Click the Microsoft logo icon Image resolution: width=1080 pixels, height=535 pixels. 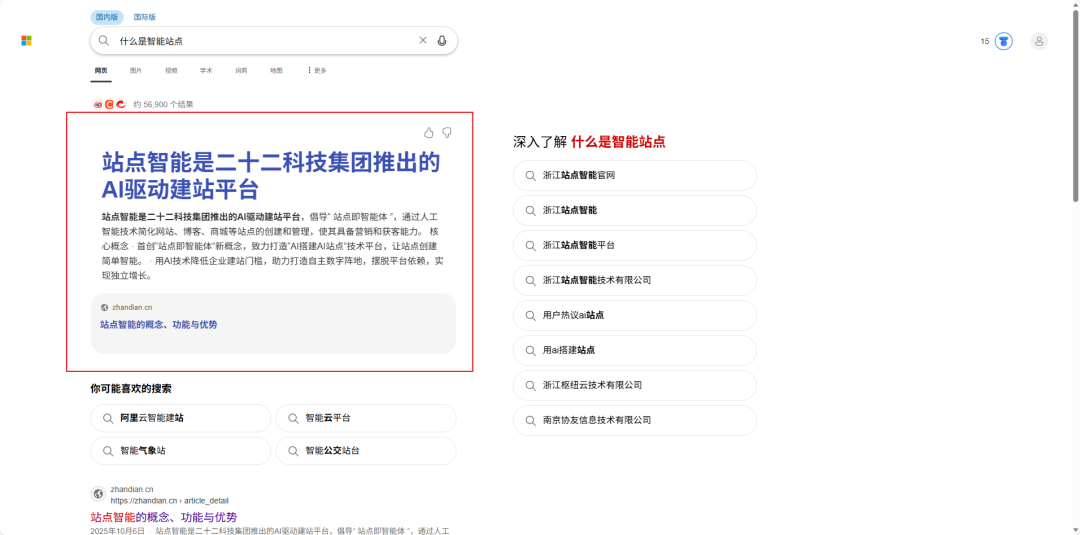27,41
